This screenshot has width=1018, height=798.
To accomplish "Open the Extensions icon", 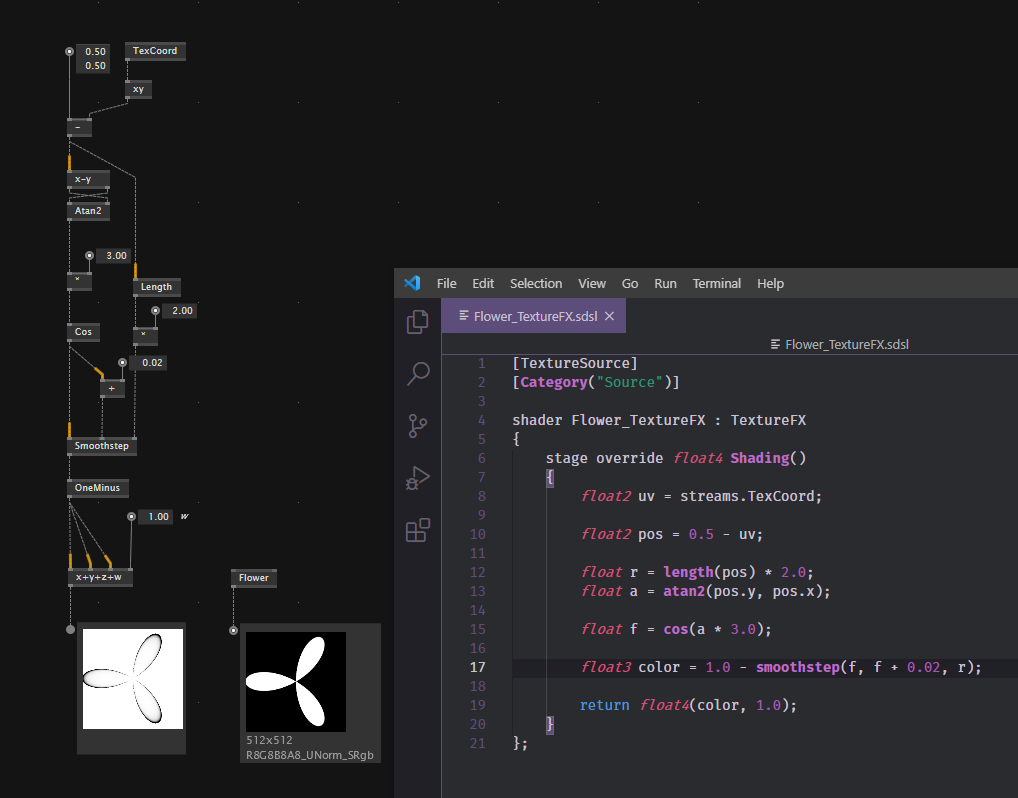I will click(417, 530).
